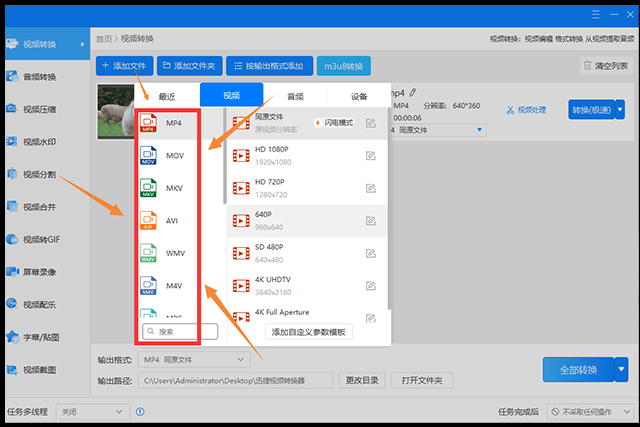Viewport: 640px width, 427px height.
Task: Select the HD 1080P 1920x1080 preset row
Action: pyautogui.click(x=307, y=156)
